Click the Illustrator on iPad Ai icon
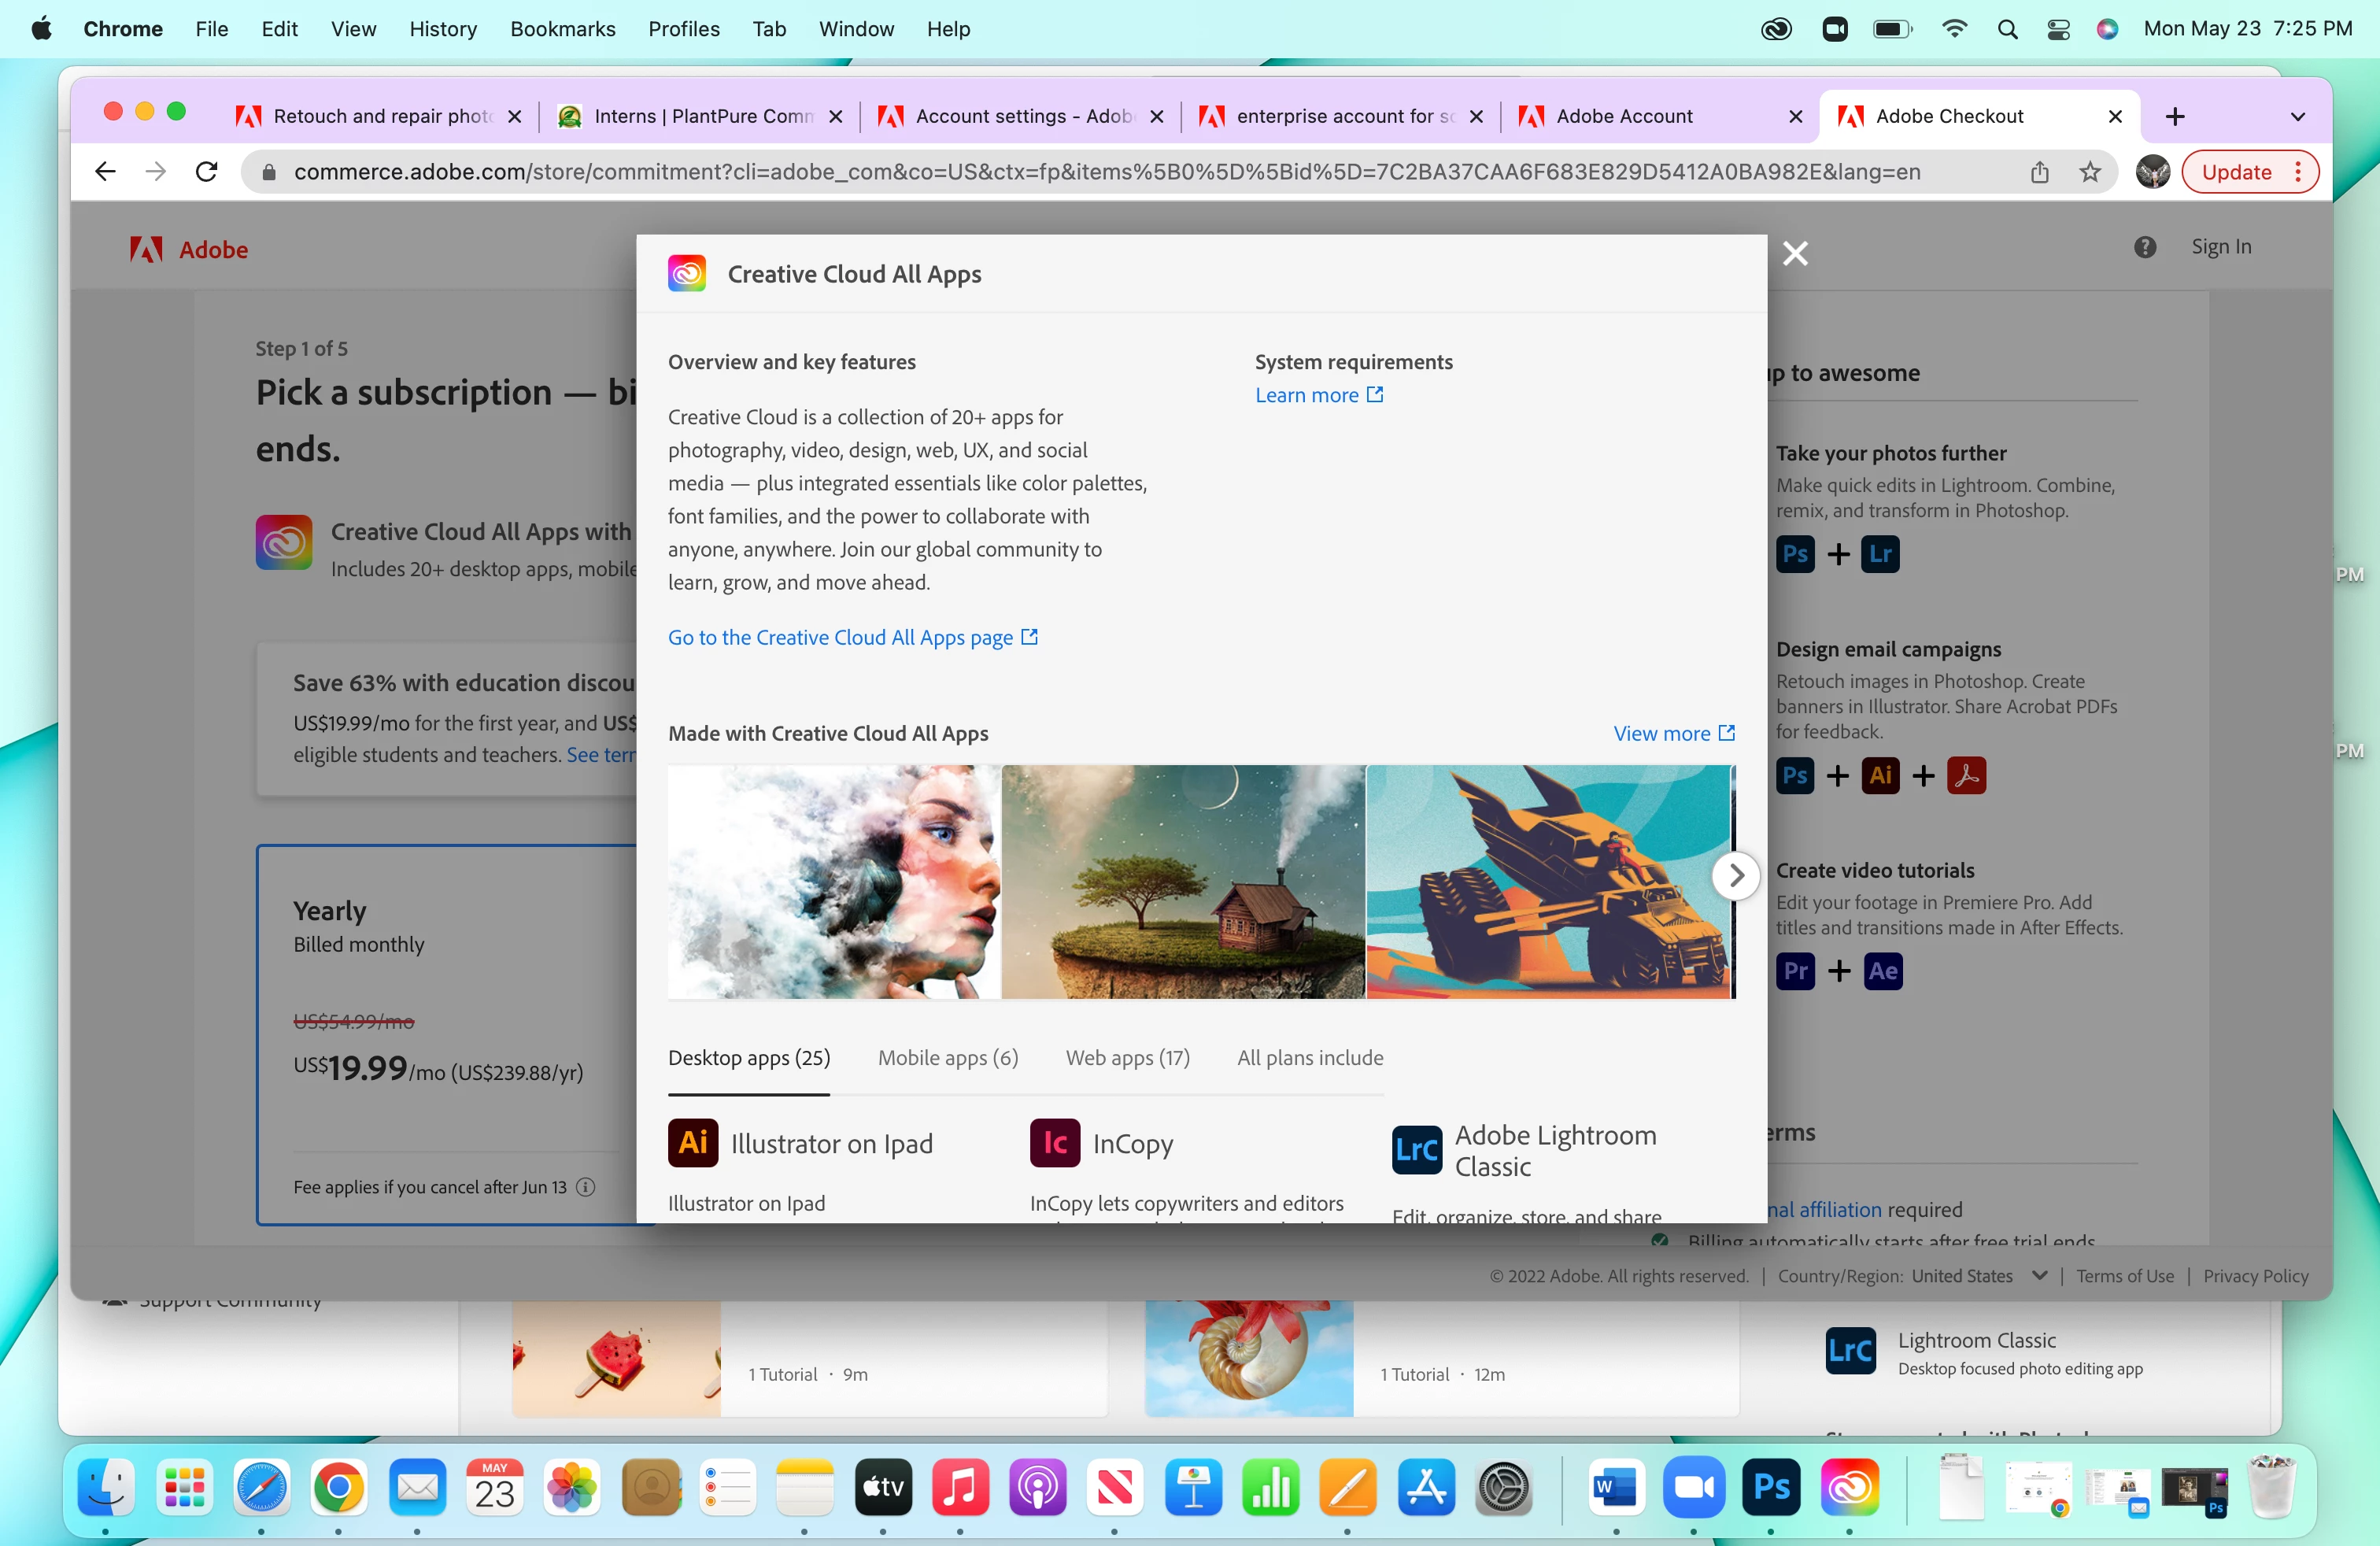Image resolution: width=2380 pixels, height=1546 pixels. pyautogui.click(x=693, y=1142)
